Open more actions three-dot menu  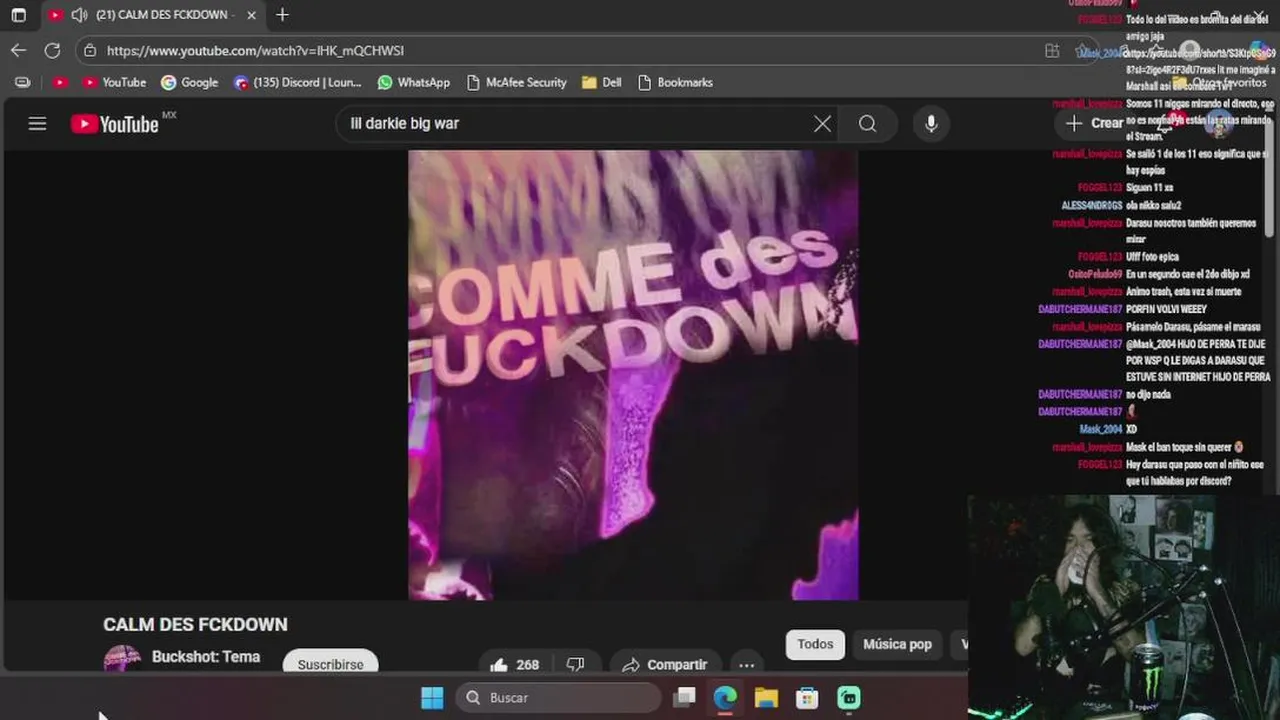coord(746,664)
